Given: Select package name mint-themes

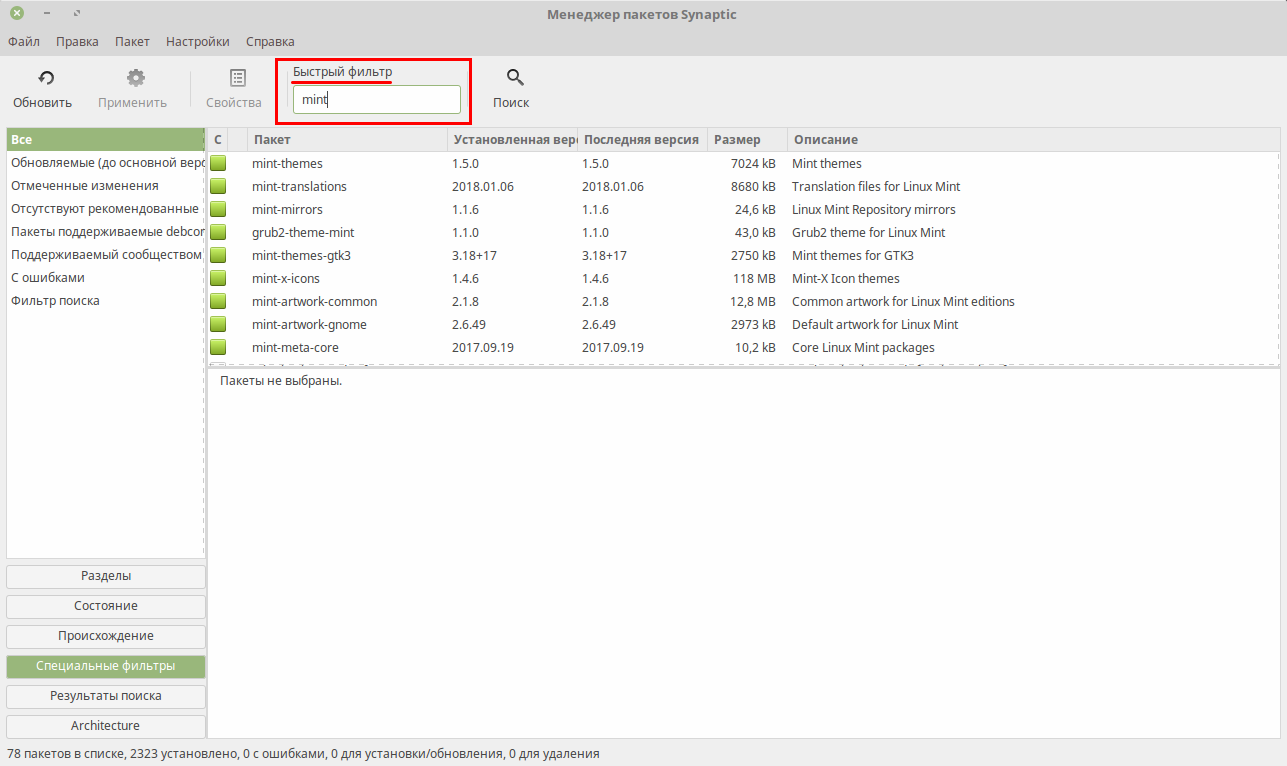Looking at the screenshot, I should click(x=287, y=163).
